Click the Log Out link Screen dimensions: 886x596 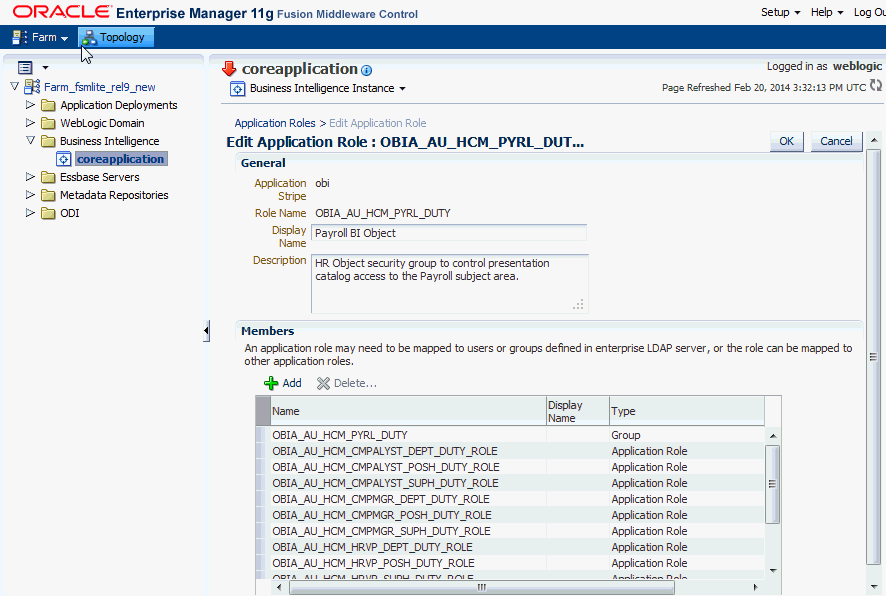(869, 12)
